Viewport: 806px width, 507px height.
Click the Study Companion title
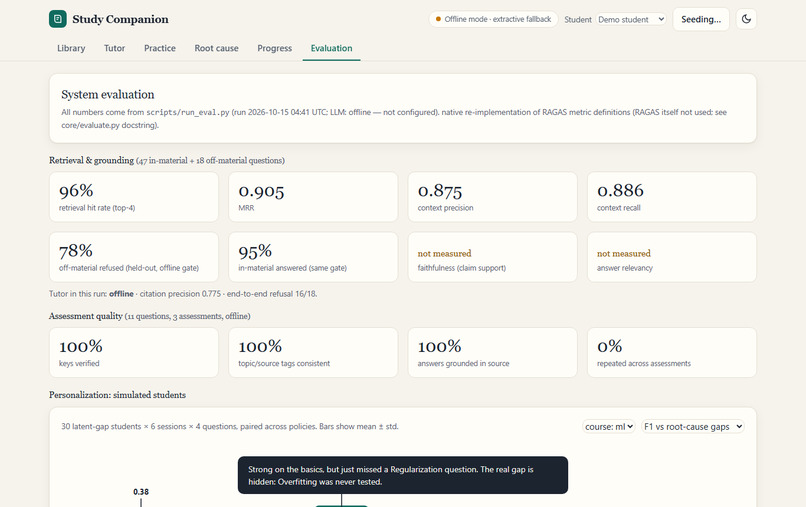coord(120,19)
